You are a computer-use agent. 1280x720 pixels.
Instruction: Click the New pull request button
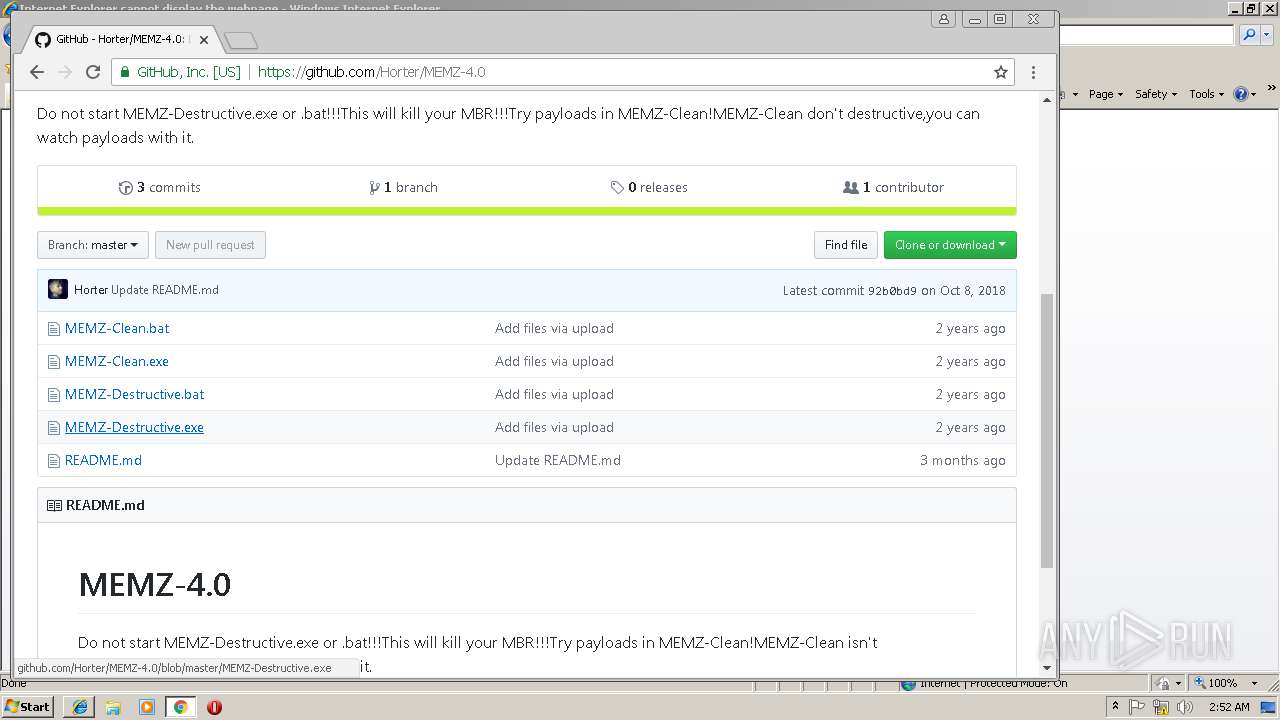pyautogui.click(x=210, y=245)
